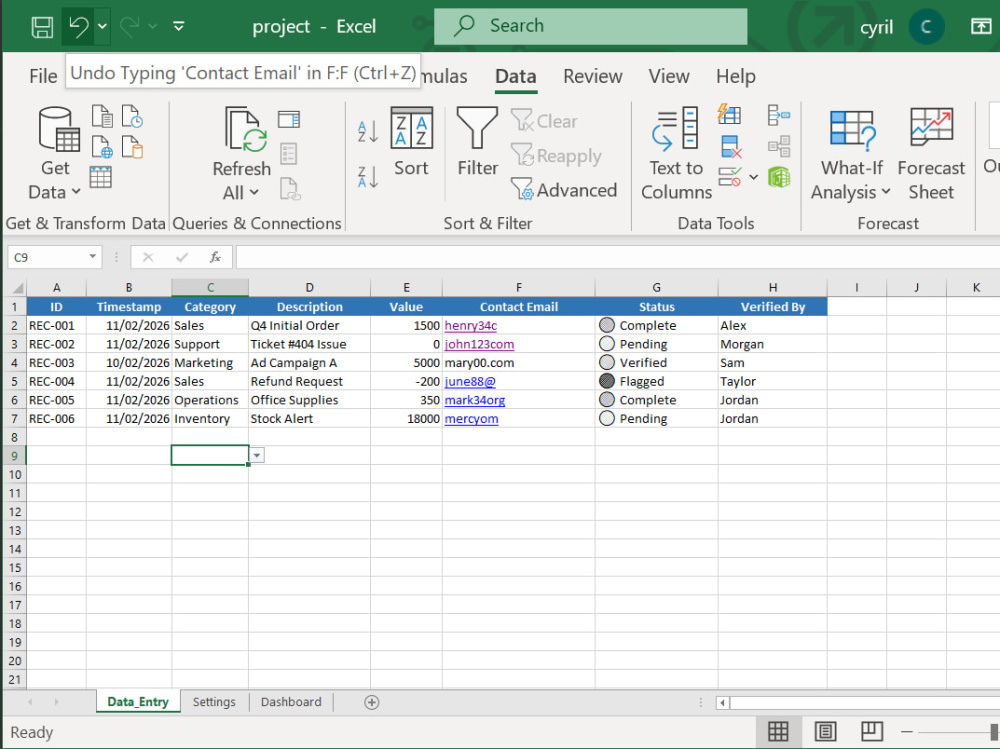
Task: Expand the Name Box dropdown
Action: [x=92, y=256]
